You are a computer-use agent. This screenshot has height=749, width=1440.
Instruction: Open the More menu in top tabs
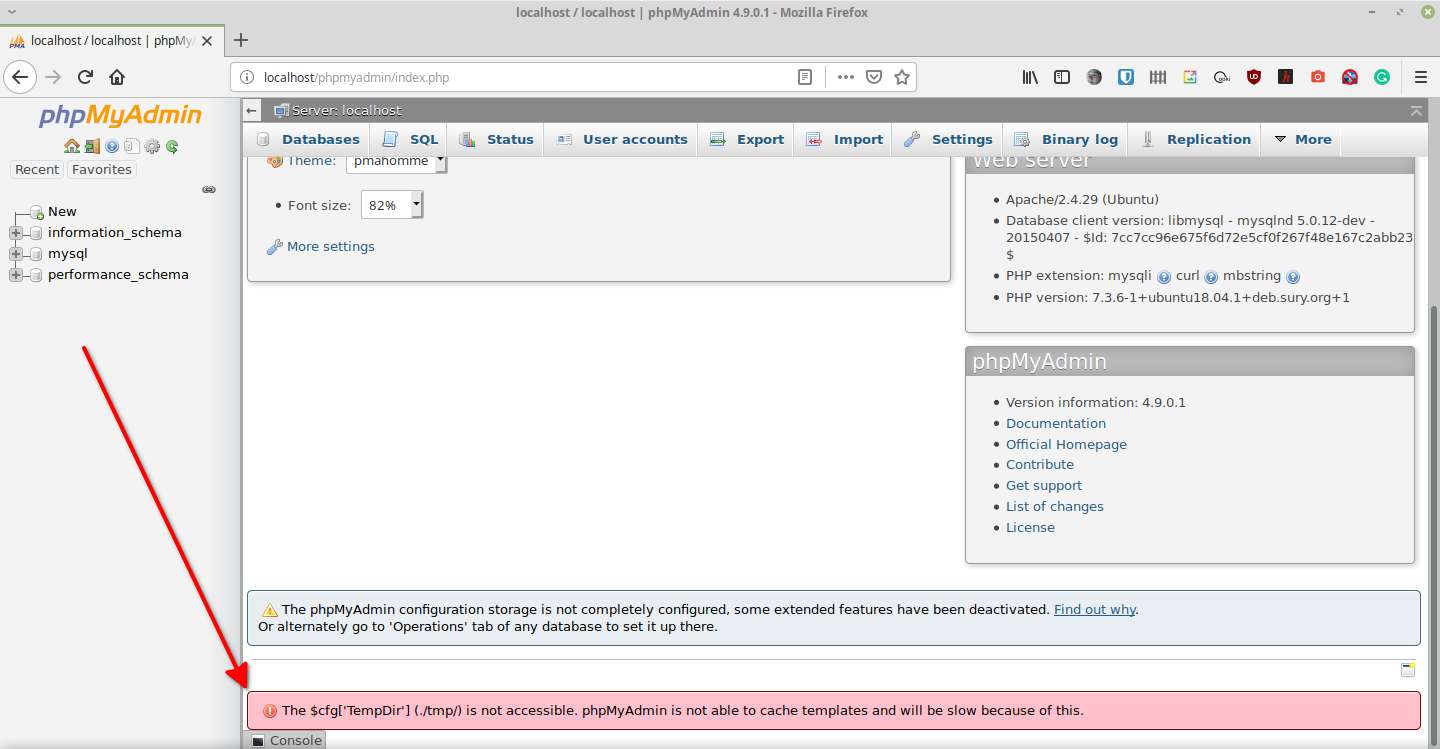click(x=1302, y=140)
